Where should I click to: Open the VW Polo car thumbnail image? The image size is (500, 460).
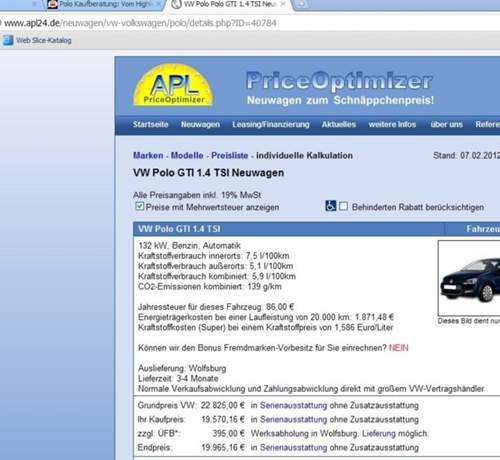coord(469,278)
